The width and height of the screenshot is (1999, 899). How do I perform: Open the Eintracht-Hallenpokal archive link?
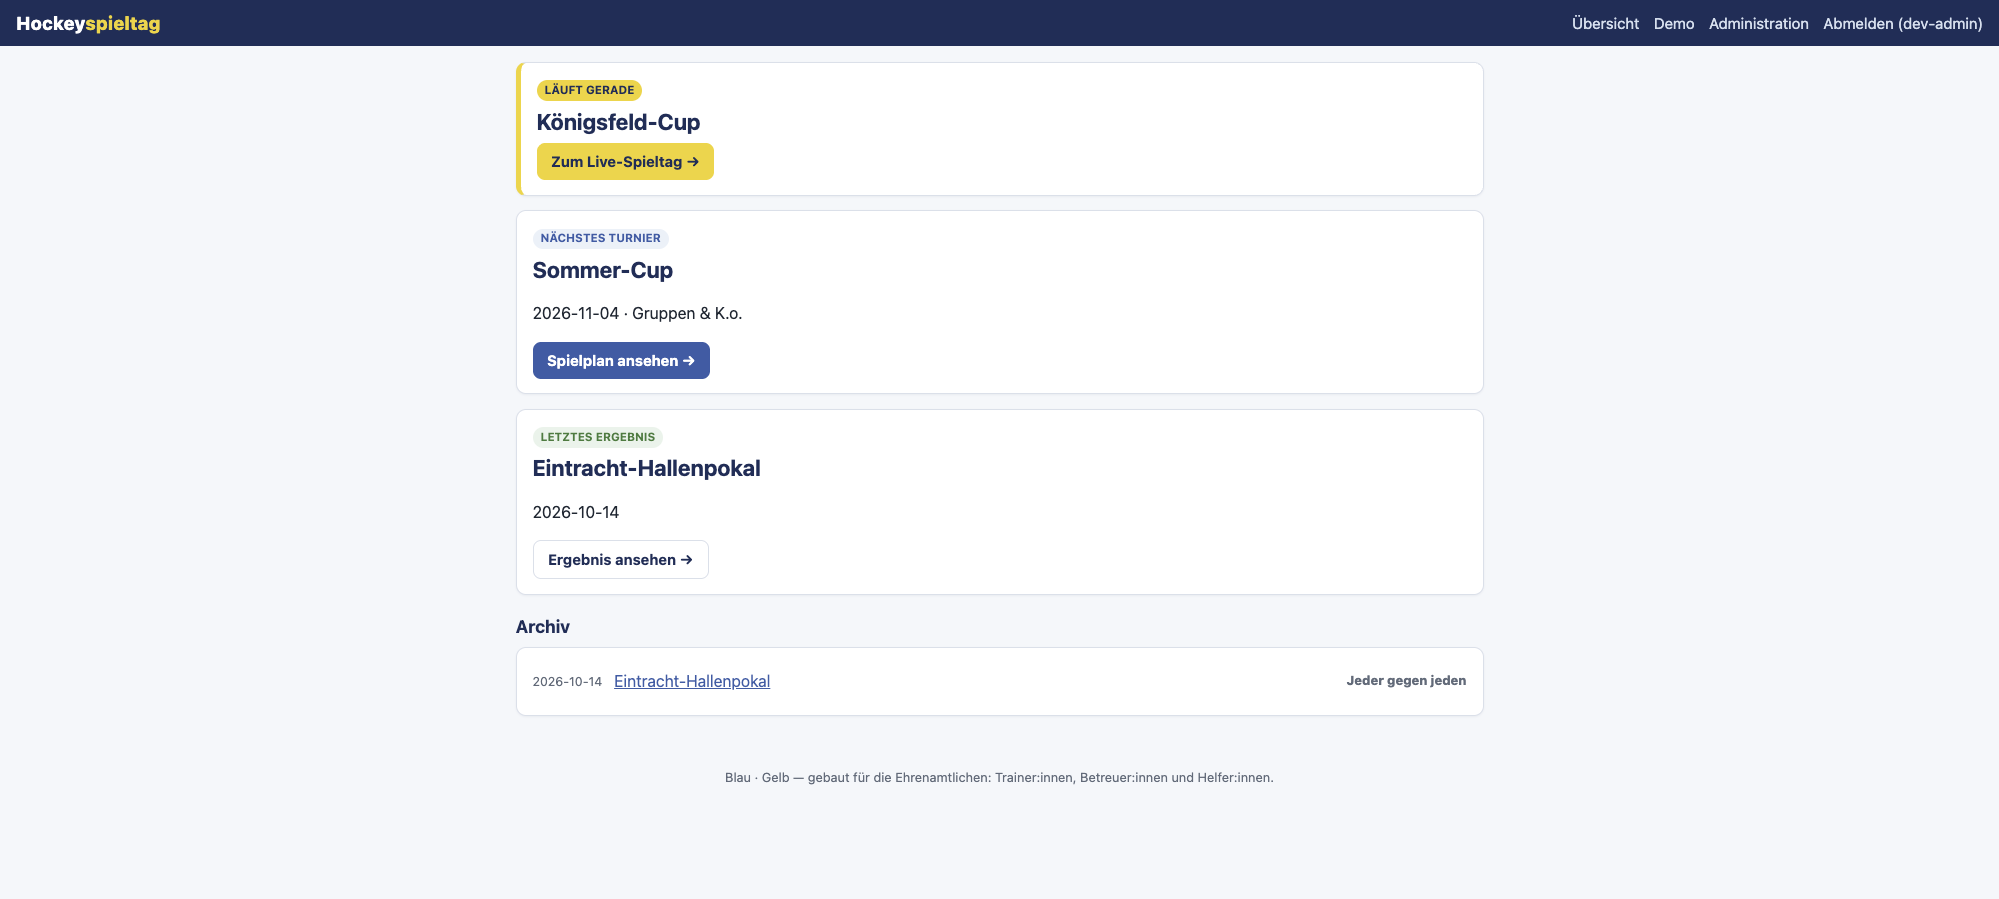click(x=692, y=681)
